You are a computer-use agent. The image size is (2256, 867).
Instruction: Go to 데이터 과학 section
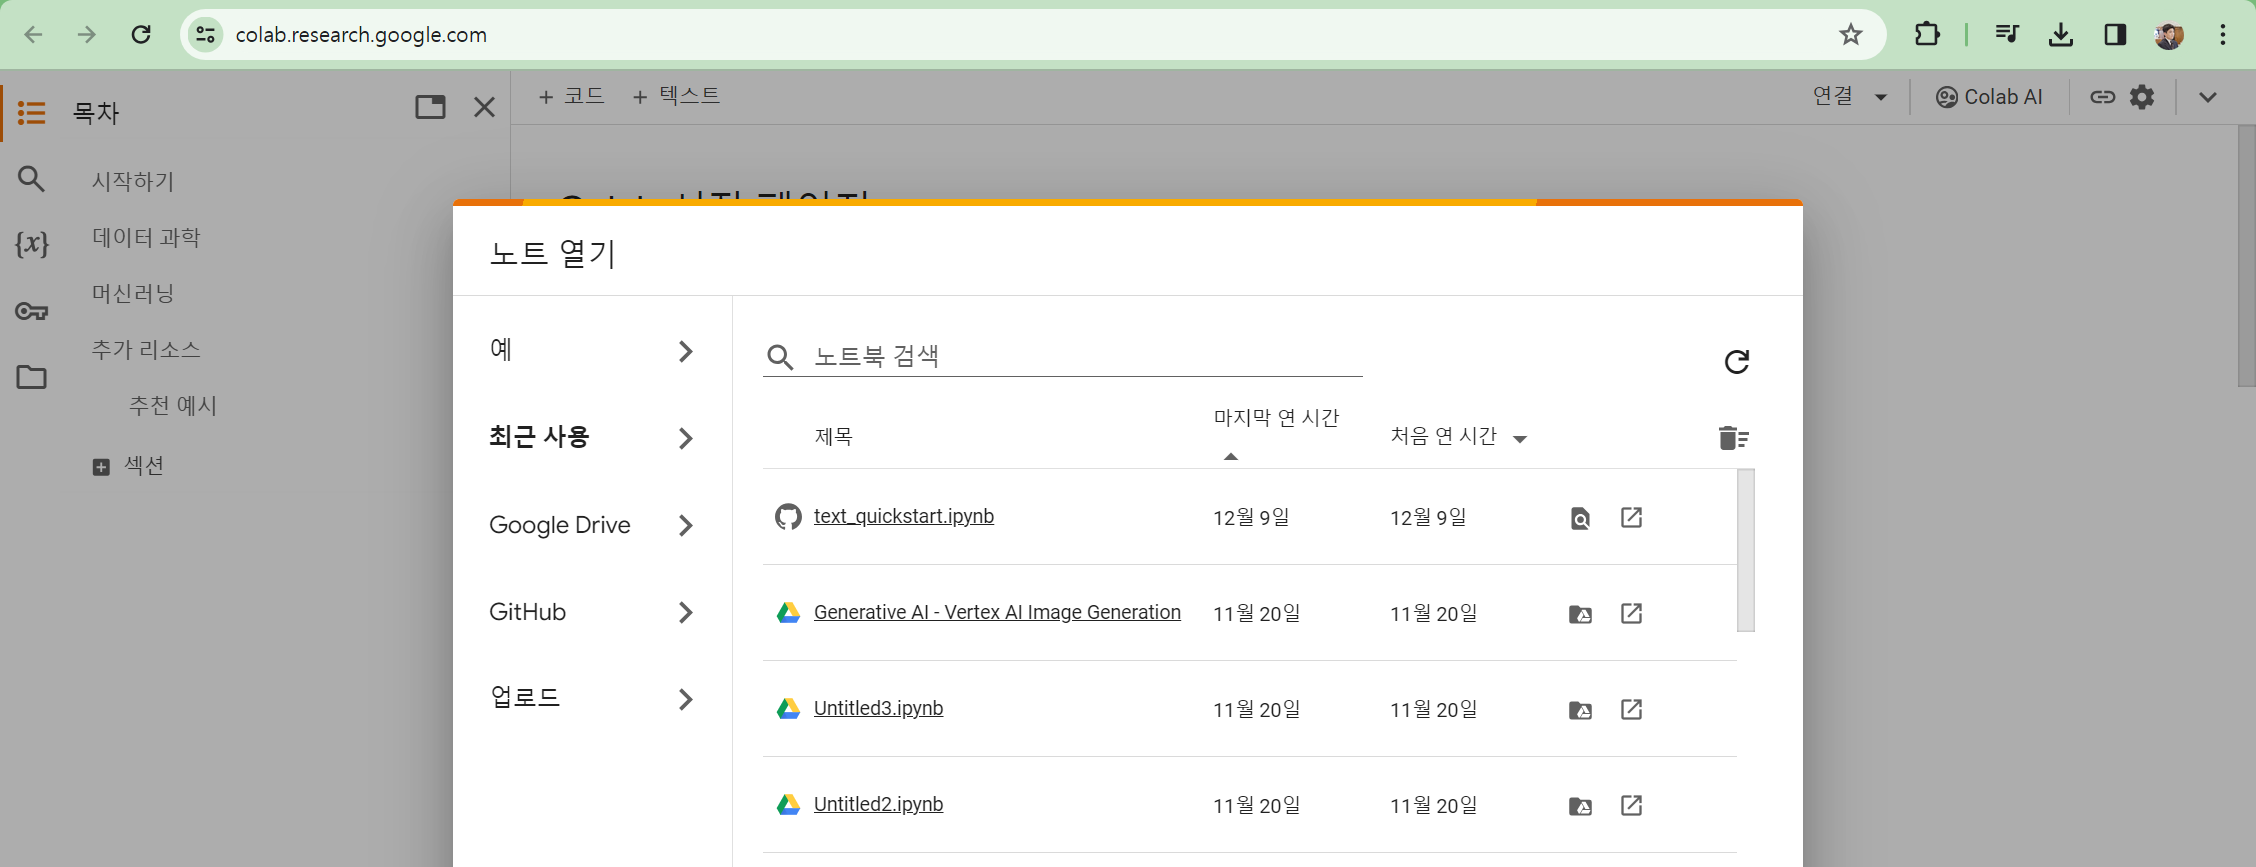click(146, 237)
